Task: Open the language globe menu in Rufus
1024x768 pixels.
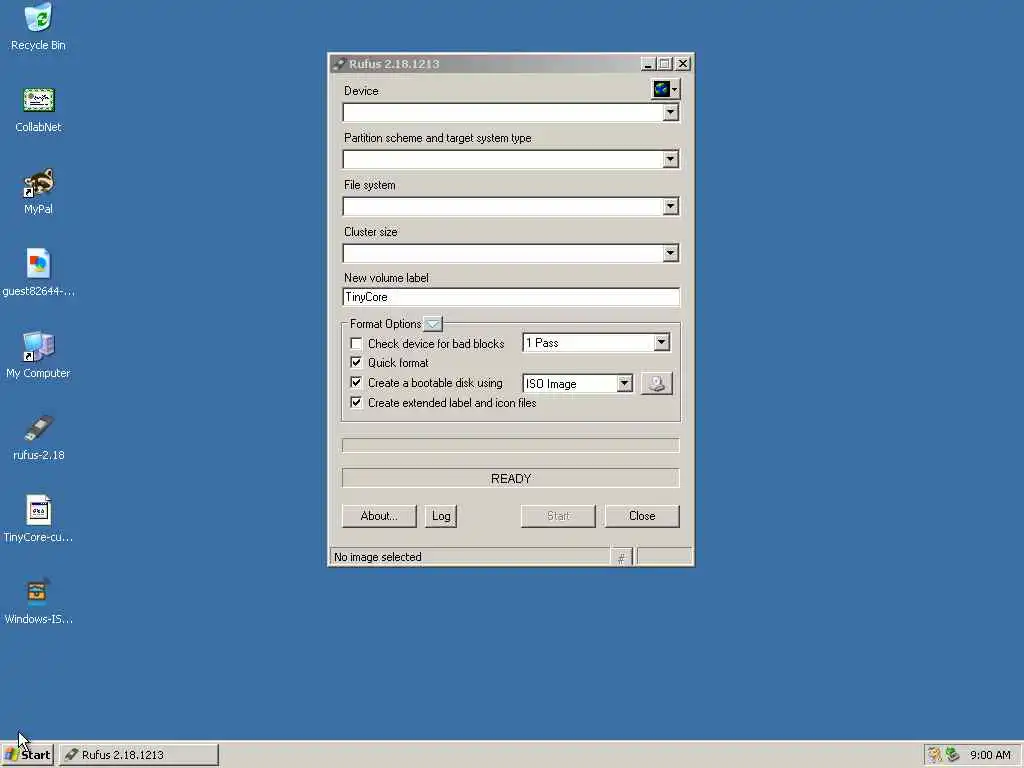Action: pos(665,89)
